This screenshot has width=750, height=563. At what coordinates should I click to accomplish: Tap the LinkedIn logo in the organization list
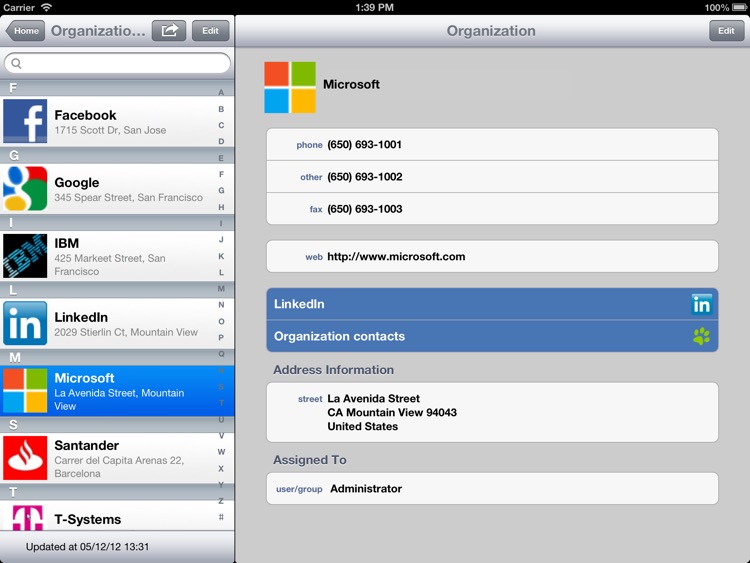tap(25, 323)
